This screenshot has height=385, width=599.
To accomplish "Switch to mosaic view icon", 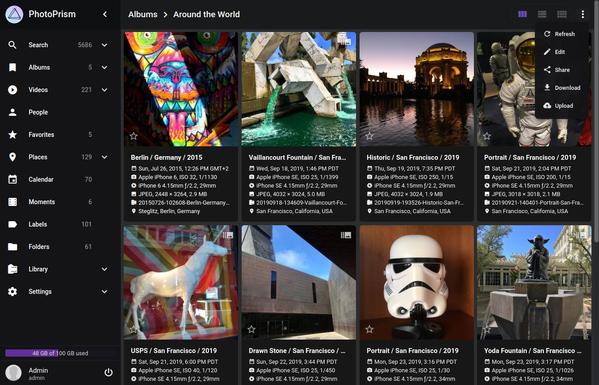I will coord(562,15).
